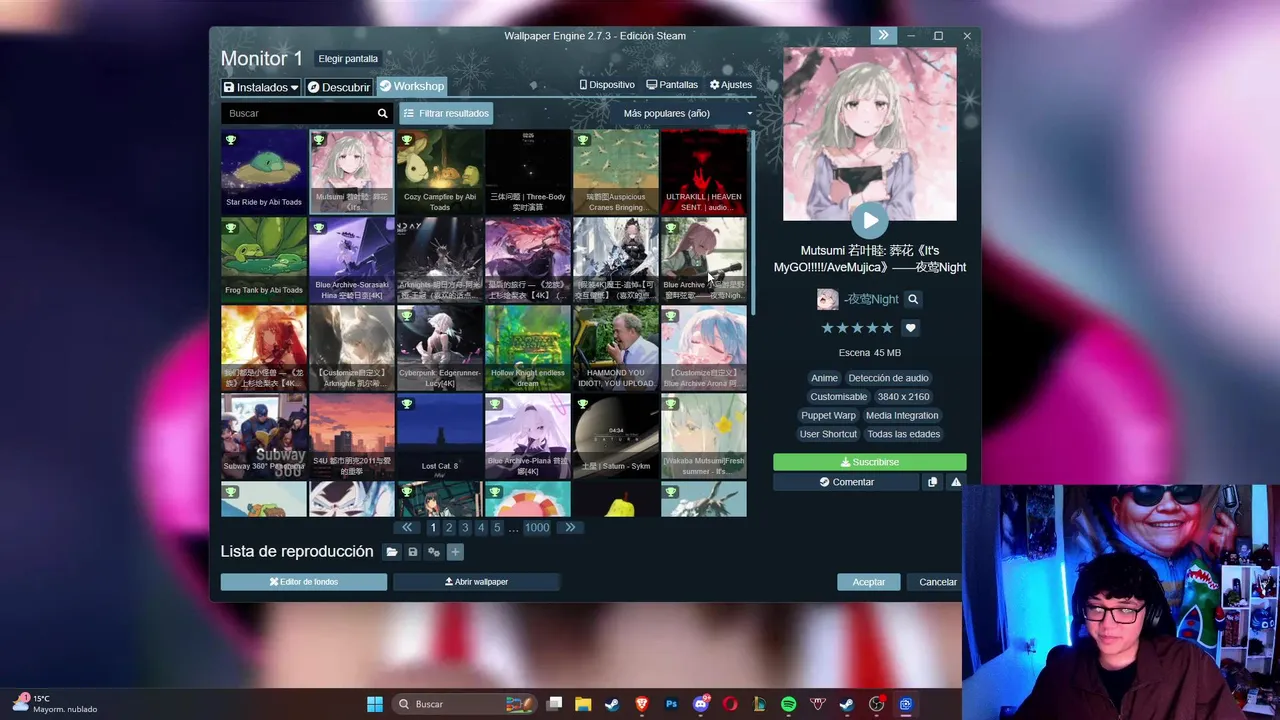The image size is (1280, 720).
Task: Copy wallpaper link with the clipboard icon
Action: tap(932, 482)
